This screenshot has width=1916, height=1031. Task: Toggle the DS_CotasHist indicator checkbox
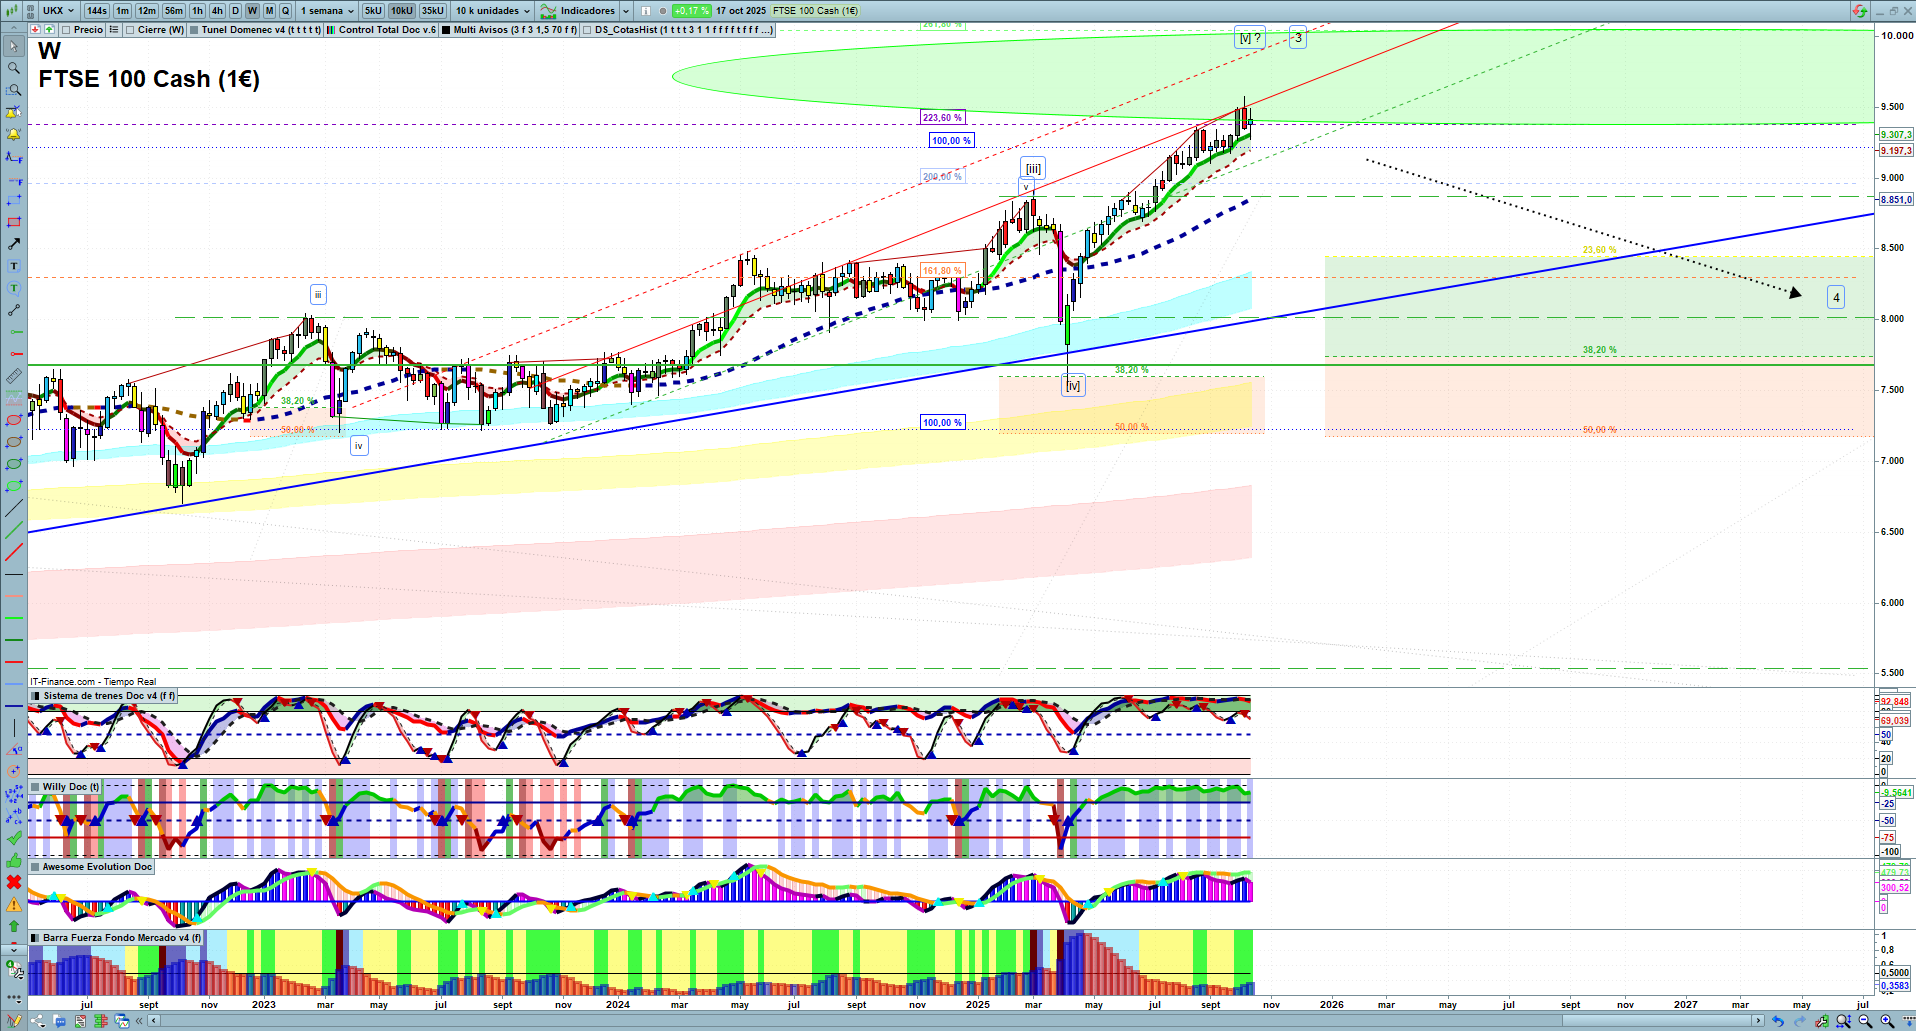point(587,30)
